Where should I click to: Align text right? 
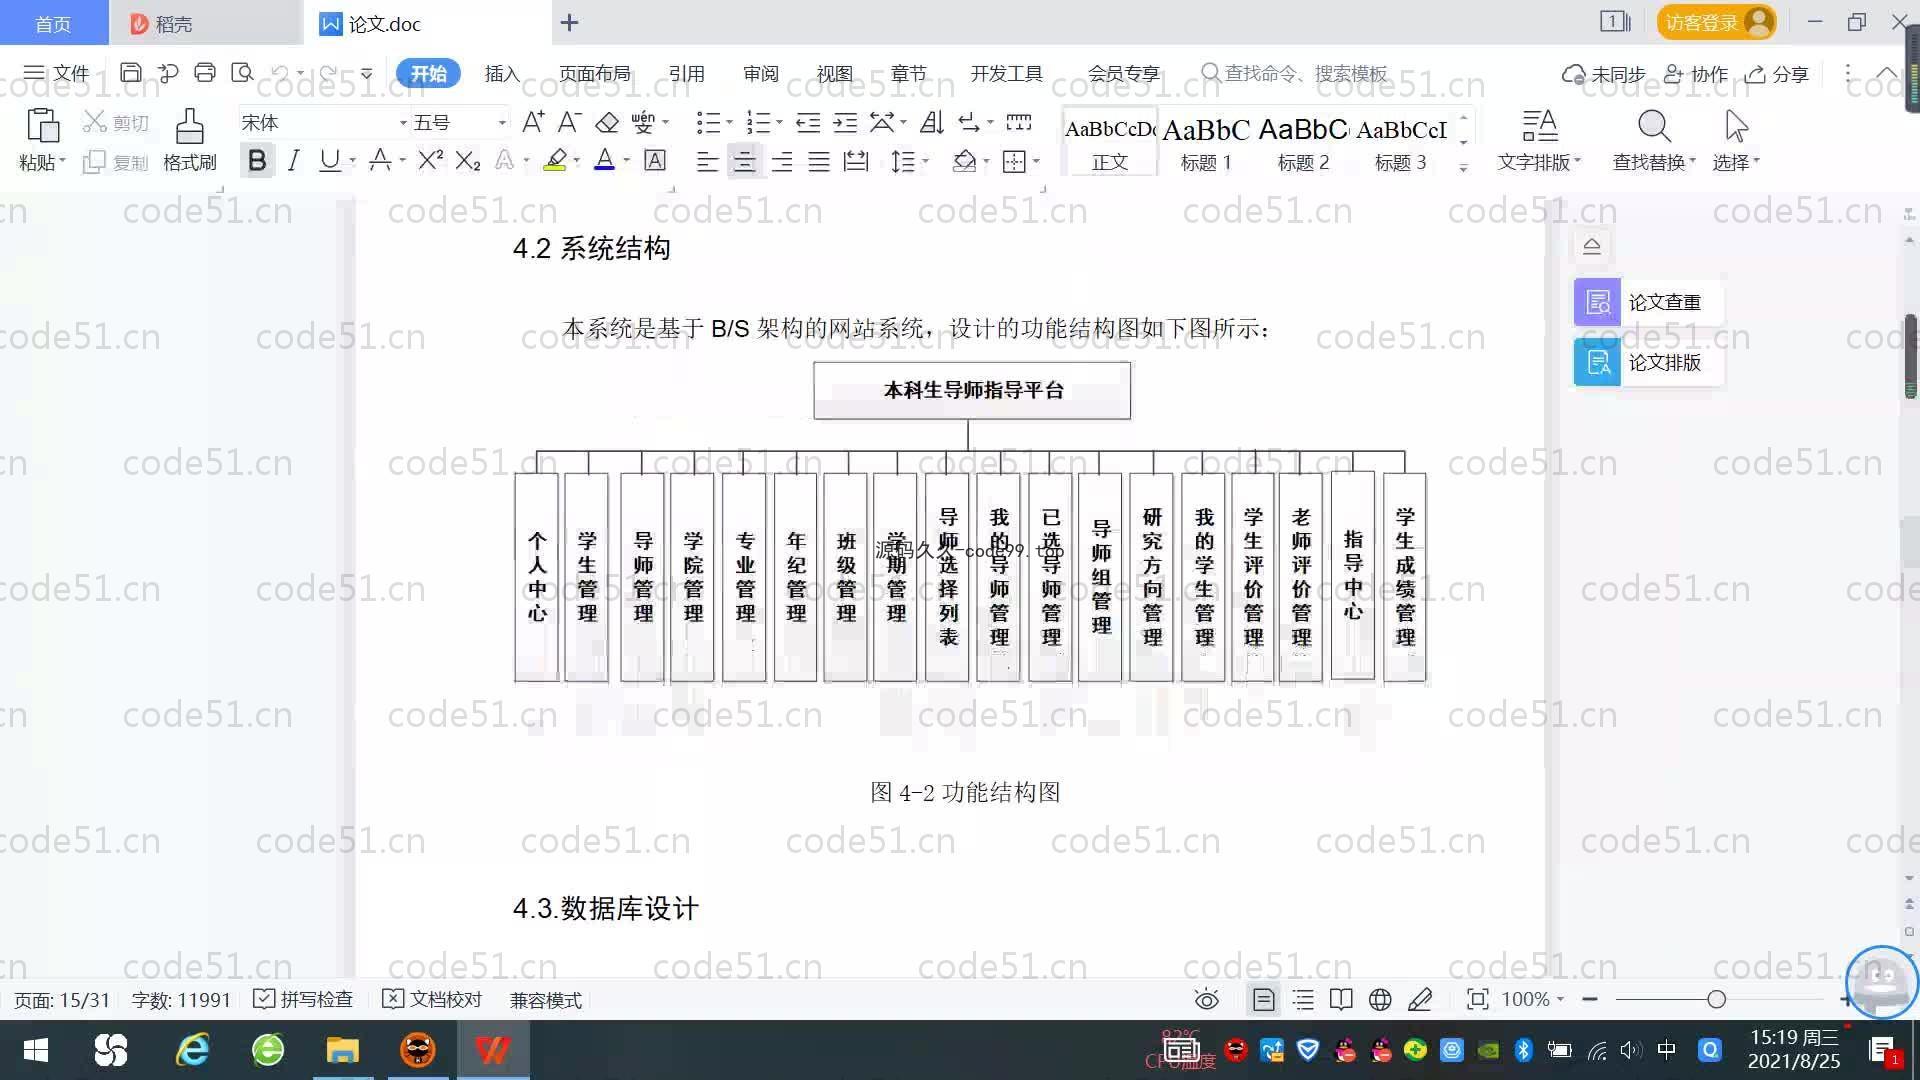click(x=782, y=161)
